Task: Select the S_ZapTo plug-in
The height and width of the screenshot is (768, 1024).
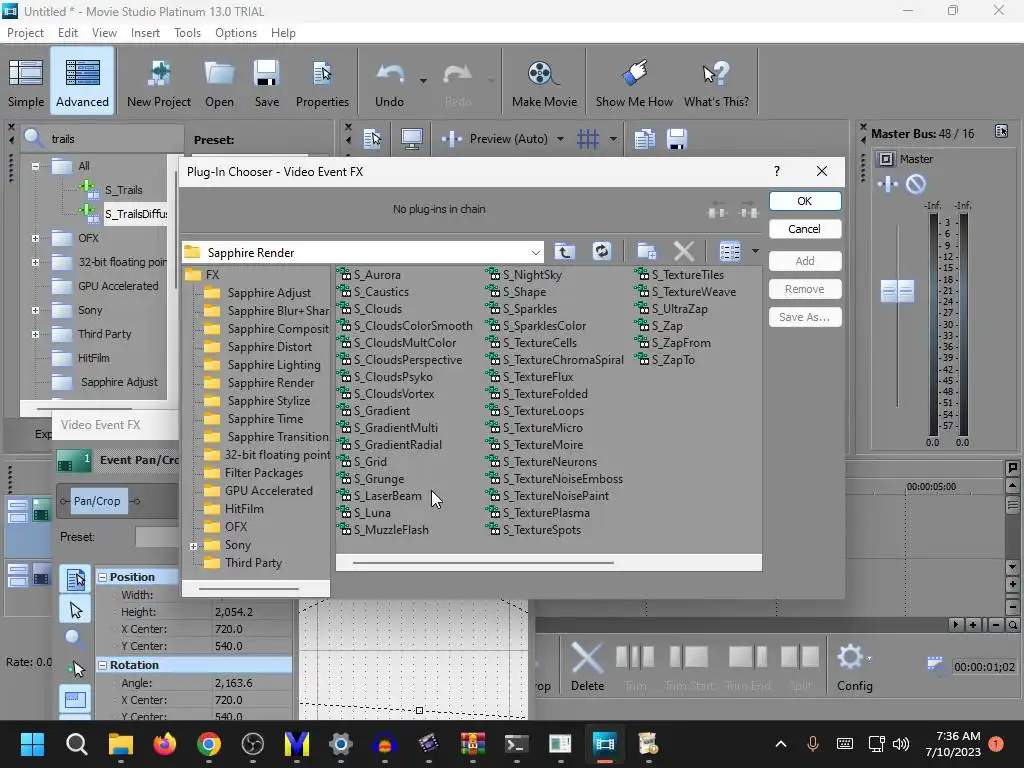Action: pos(665,360)
